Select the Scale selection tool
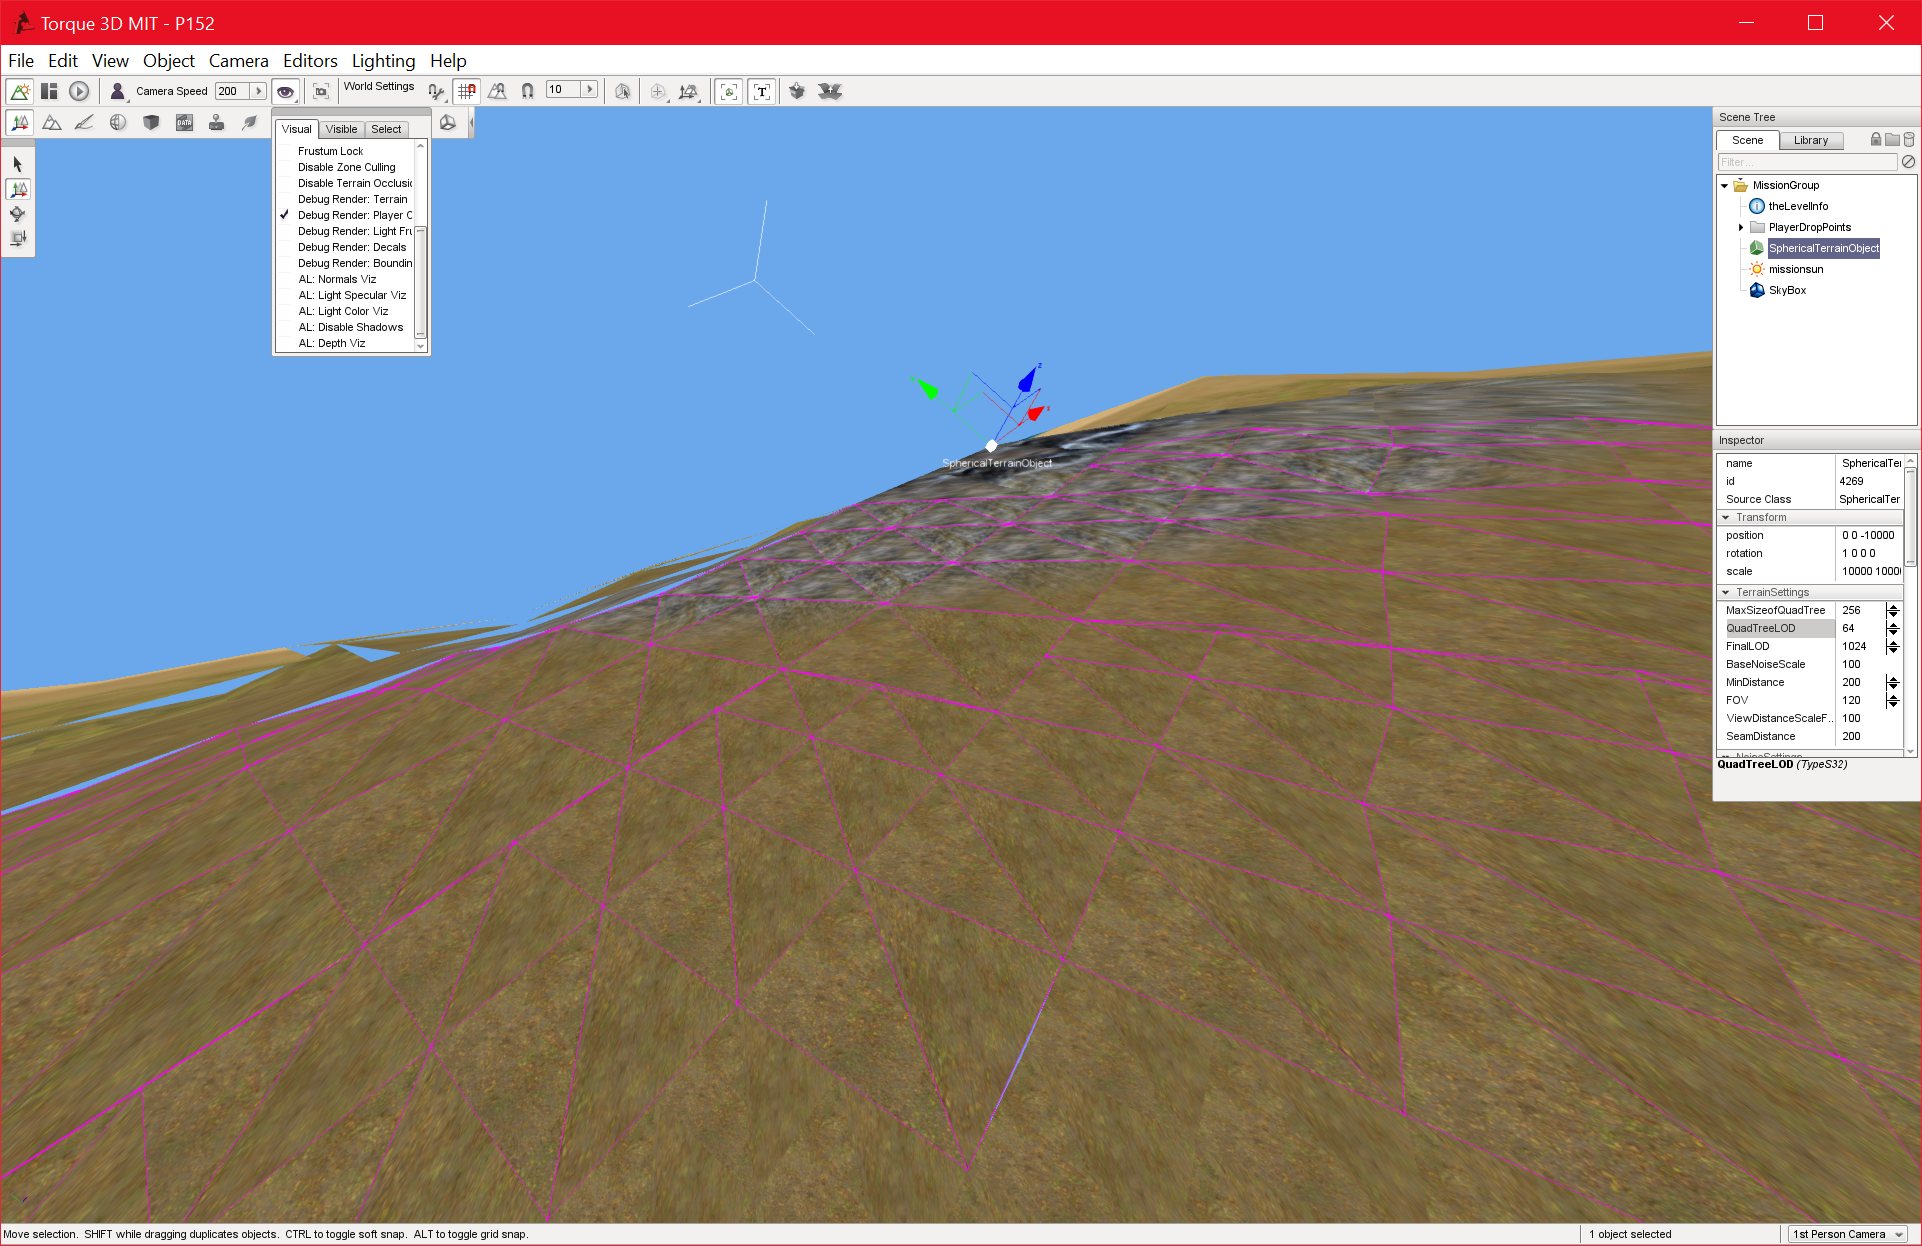Viewport: 1922px width, 1246px height. pyautogui.click(x=18, y=239)
